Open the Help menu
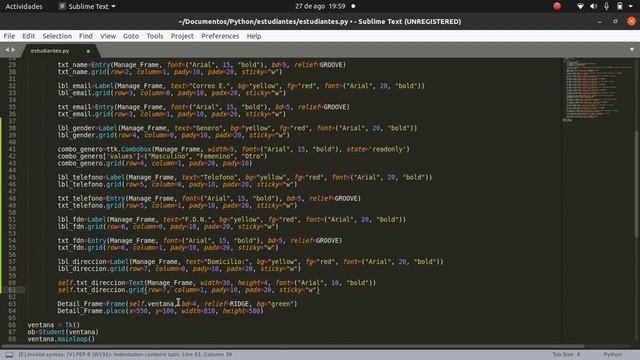Screen dimensions: 640x360 coord(253,36)
